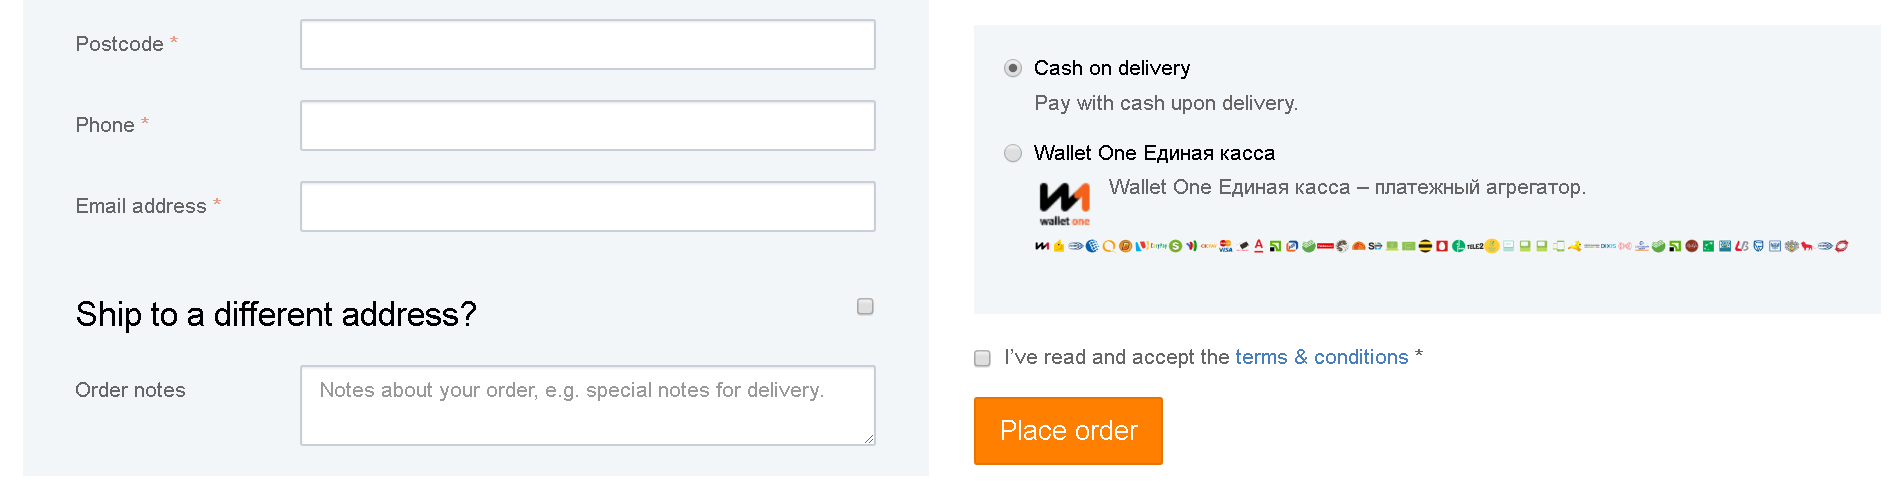Click the Google Wallet W icon

[x=1192, y=246]
